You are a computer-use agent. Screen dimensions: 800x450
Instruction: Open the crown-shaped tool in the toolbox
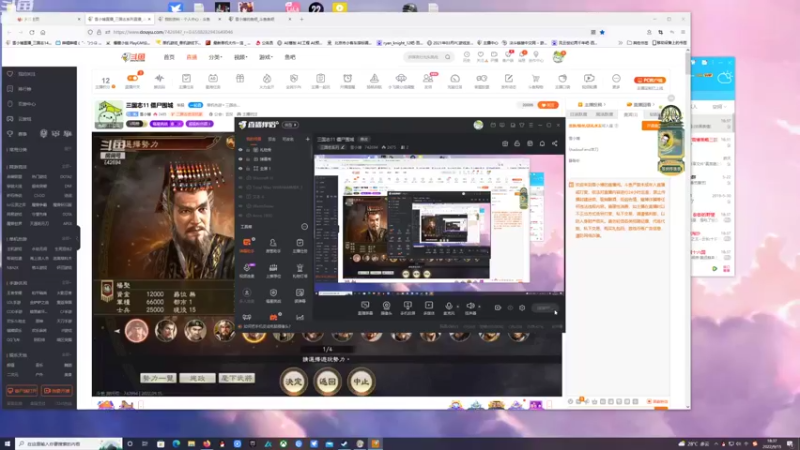(x=273, y=270)
